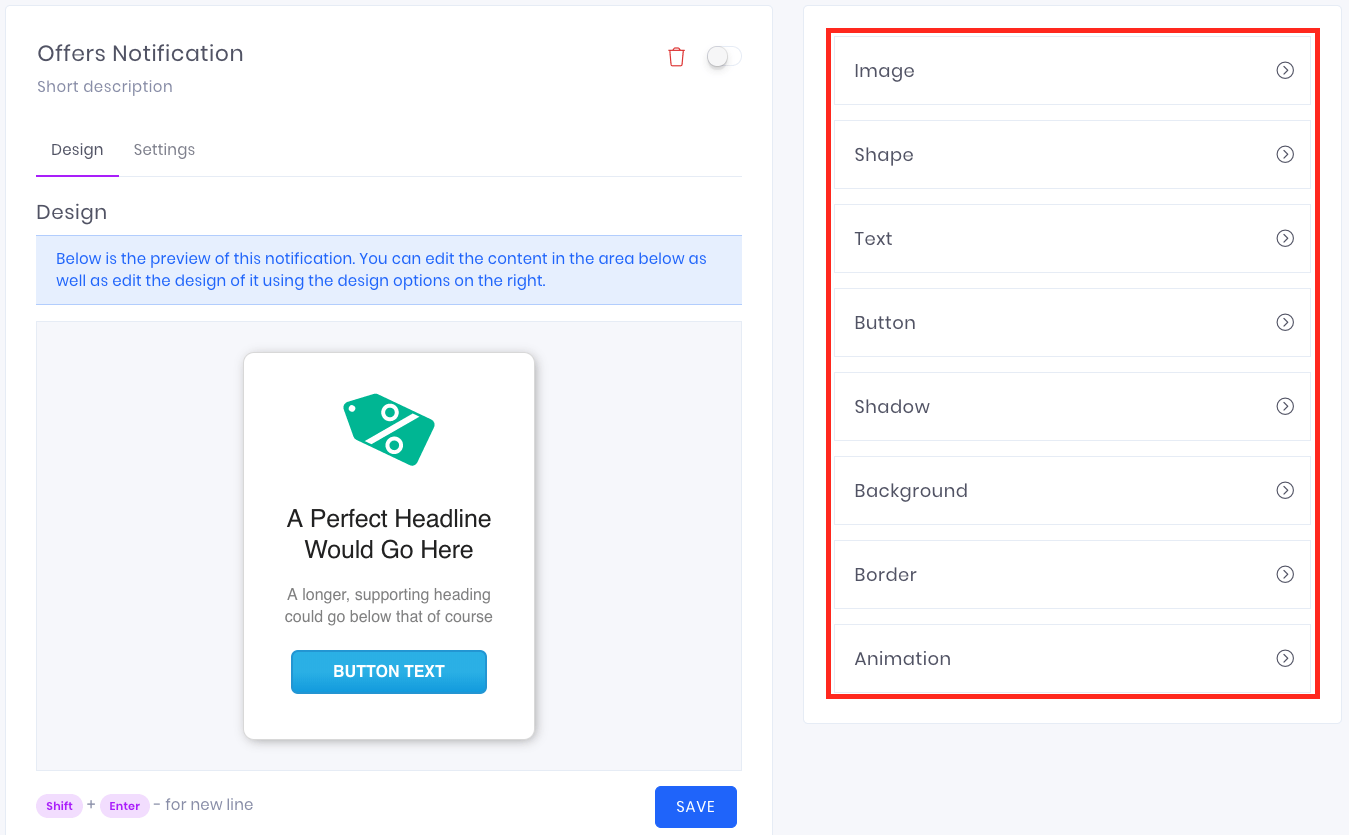Click the SAVE button
The width and height of the screenshot is (1349, 835).
695,806
